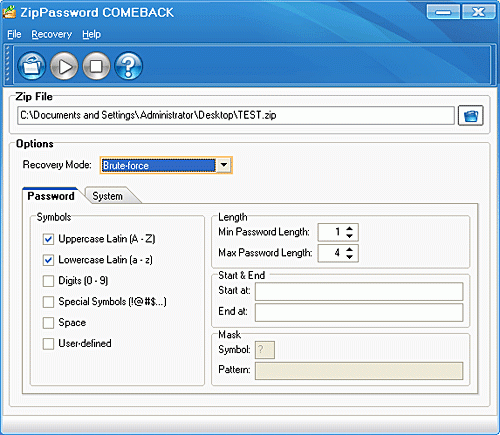Start password recovery with Play icon
The width and height of the screenshot is (500, 435).
tap(64, 66)
